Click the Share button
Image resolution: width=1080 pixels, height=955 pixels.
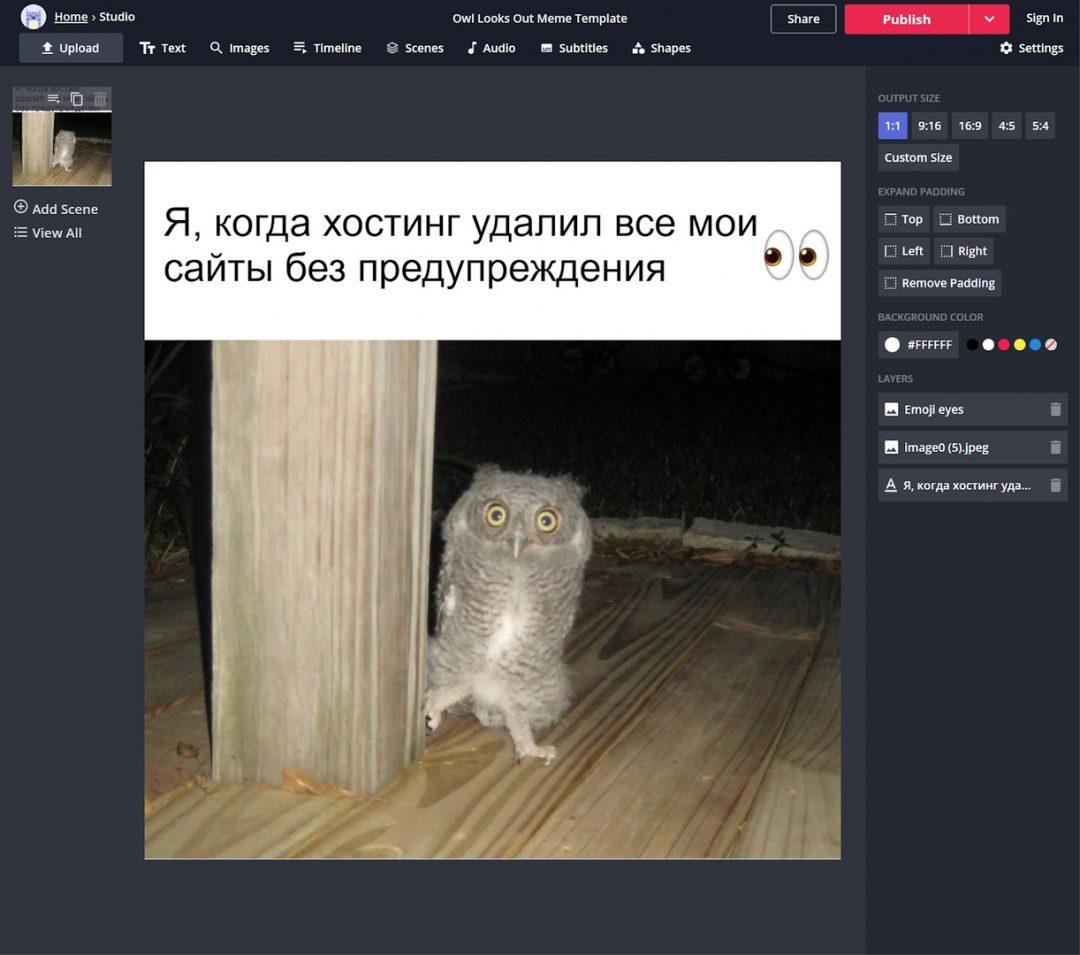click(x=802, y=18)
